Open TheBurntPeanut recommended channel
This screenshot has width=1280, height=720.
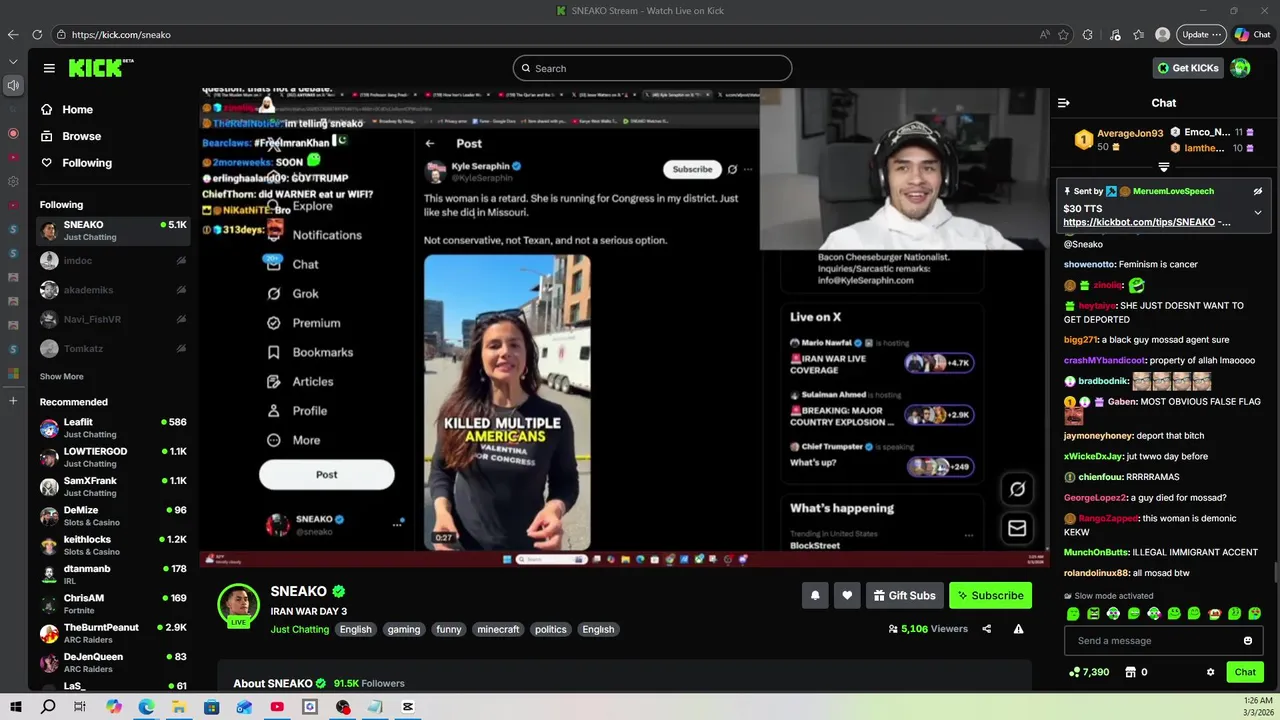coord(113,633)
